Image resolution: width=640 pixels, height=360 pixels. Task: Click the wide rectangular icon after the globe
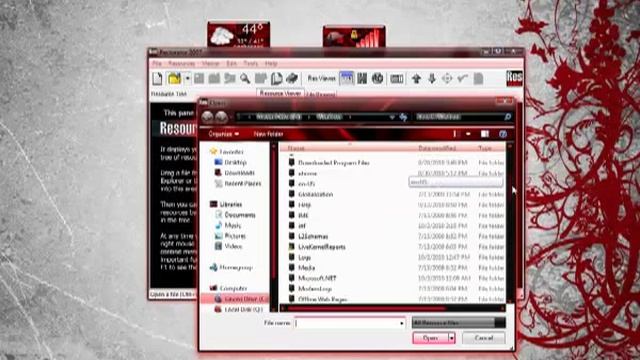(x=396, y=78)
